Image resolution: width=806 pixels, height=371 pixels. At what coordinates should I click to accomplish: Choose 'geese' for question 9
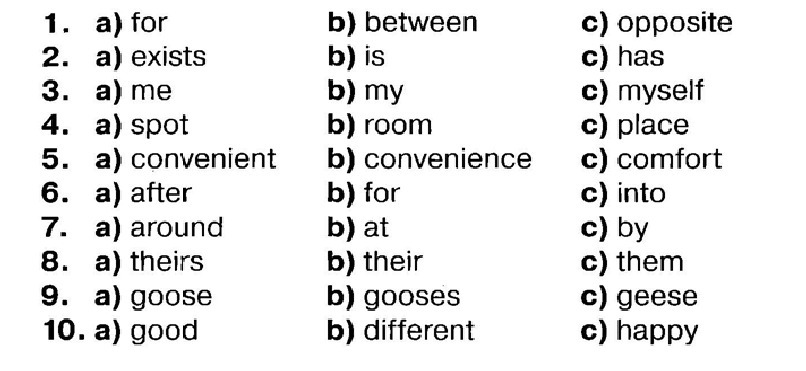[657, 298]
